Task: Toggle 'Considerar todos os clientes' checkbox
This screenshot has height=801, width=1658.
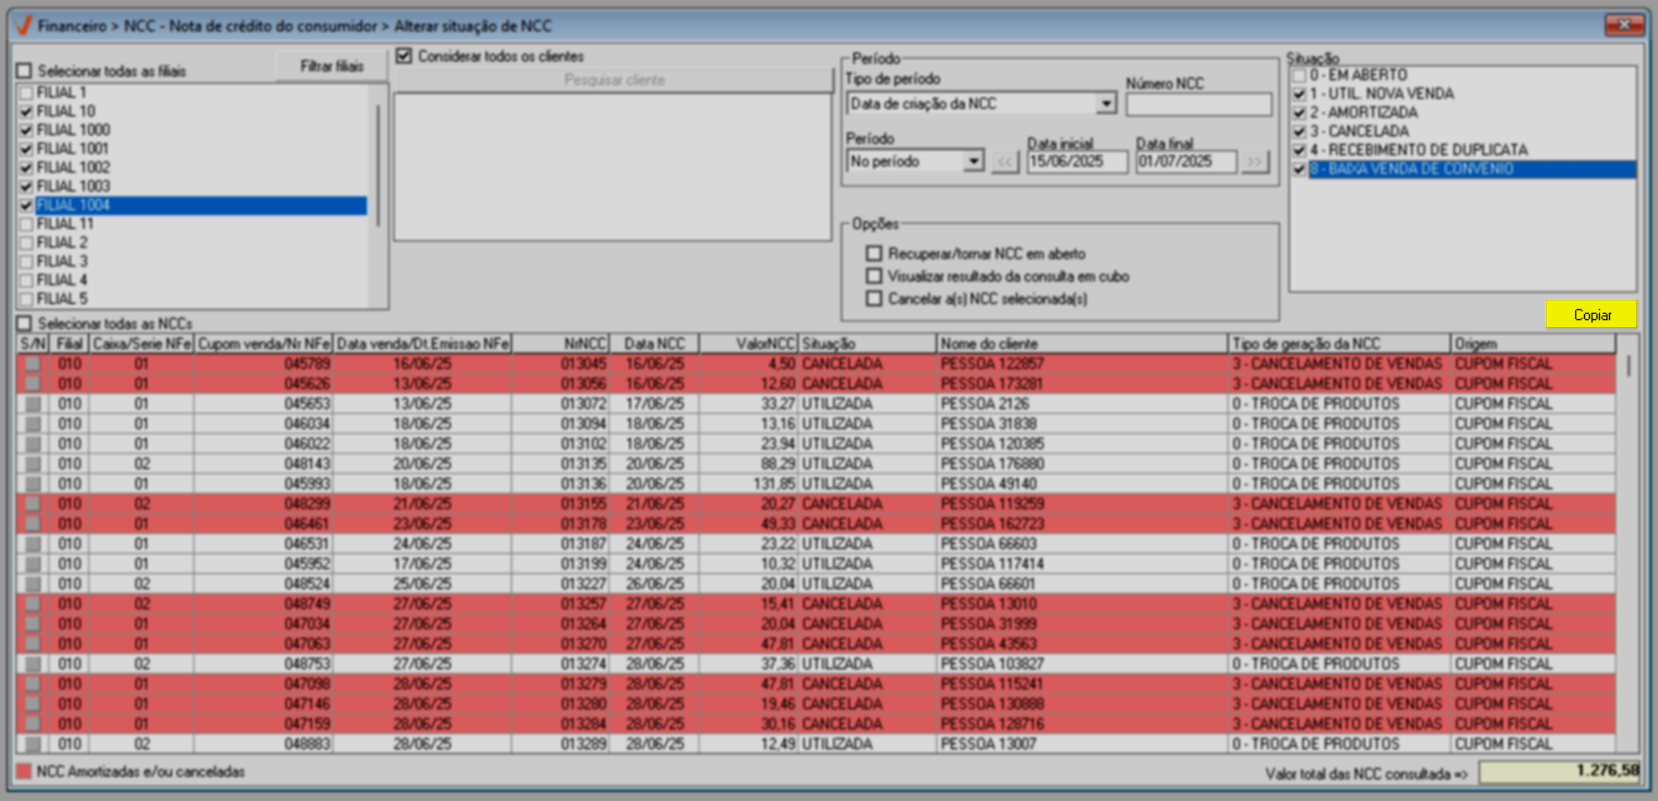Action: click(404, 56)
